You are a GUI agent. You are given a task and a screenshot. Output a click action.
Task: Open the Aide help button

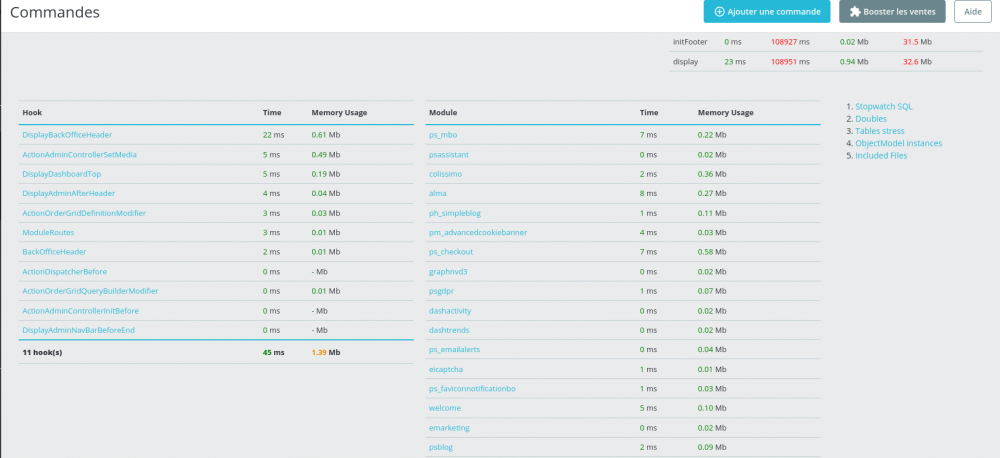point(973,11)
